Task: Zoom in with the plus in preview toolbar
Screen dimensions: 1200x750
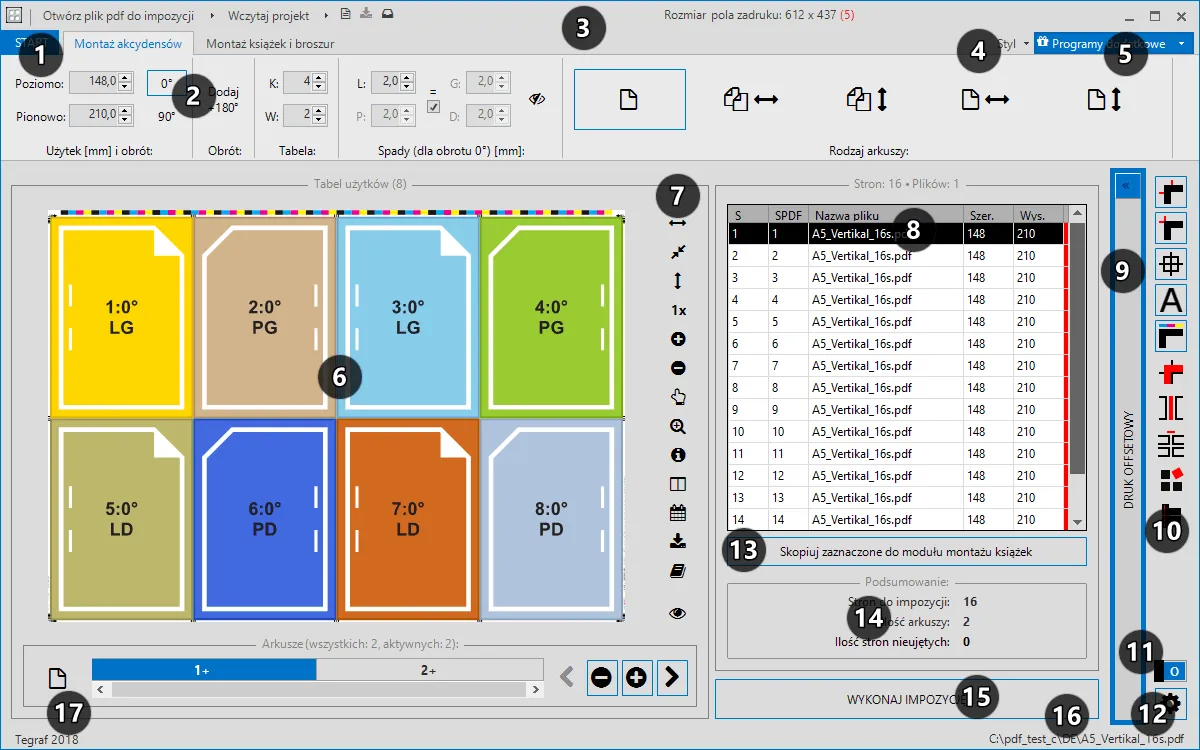Action: pos(678,339)
